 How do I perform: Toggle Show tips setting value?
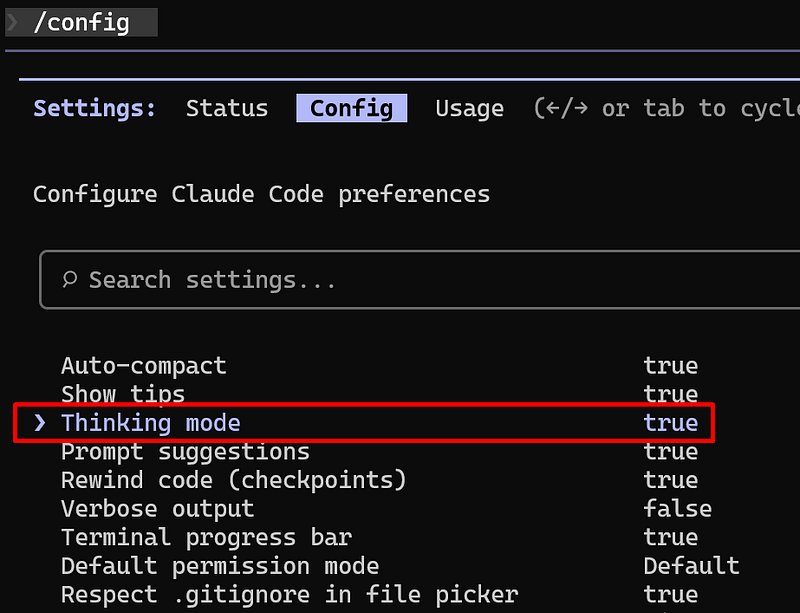tap(670, 394)
